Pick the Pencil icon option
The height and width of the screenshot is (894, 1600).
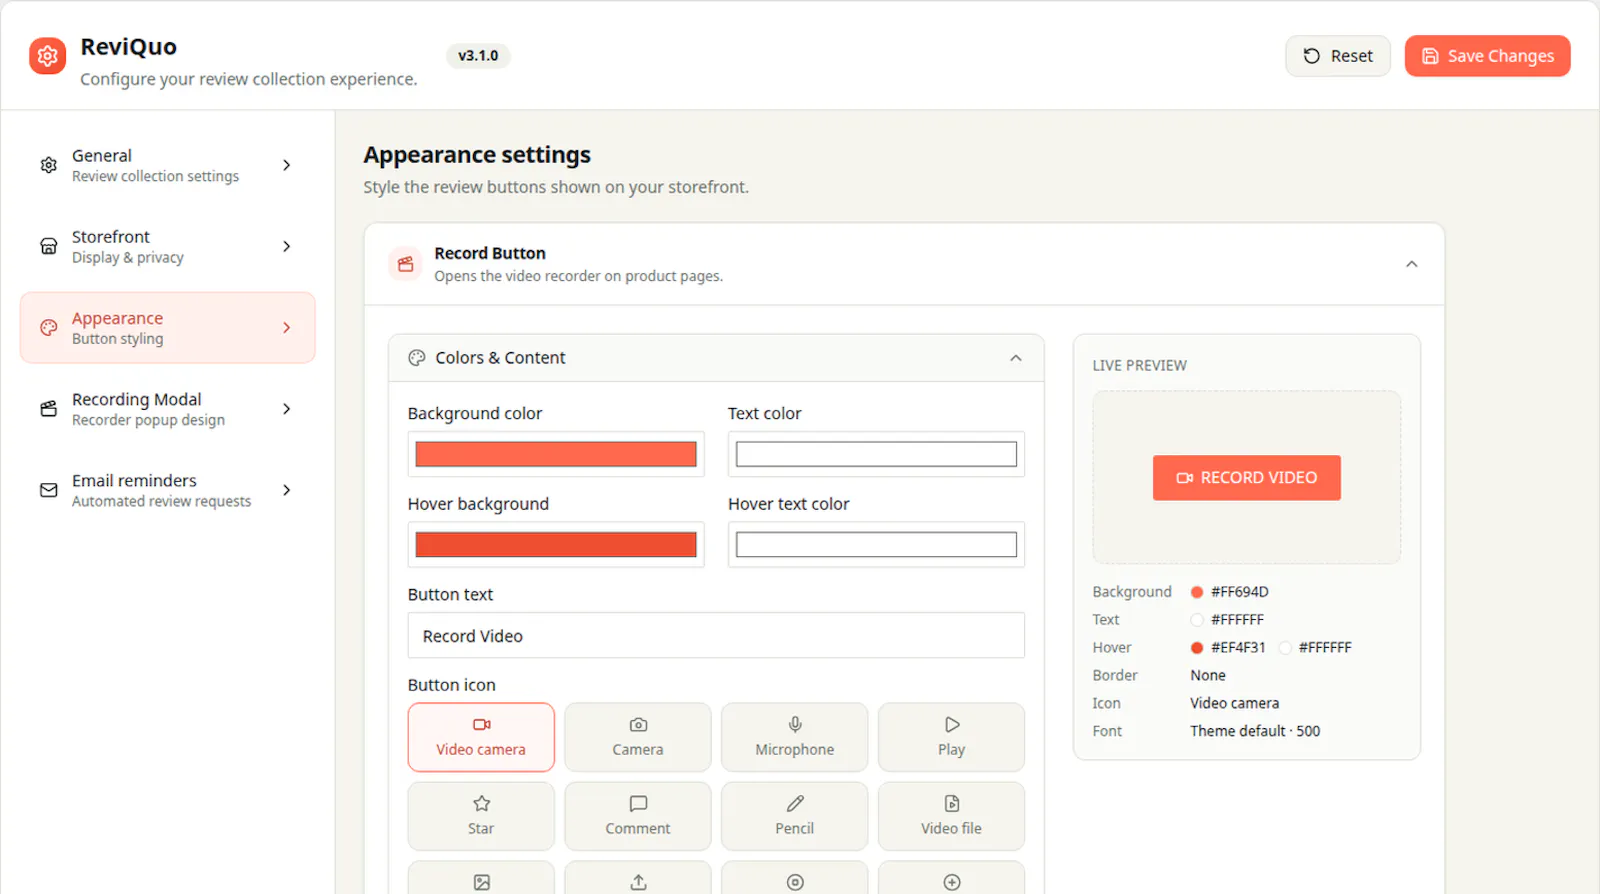point(794,816)
